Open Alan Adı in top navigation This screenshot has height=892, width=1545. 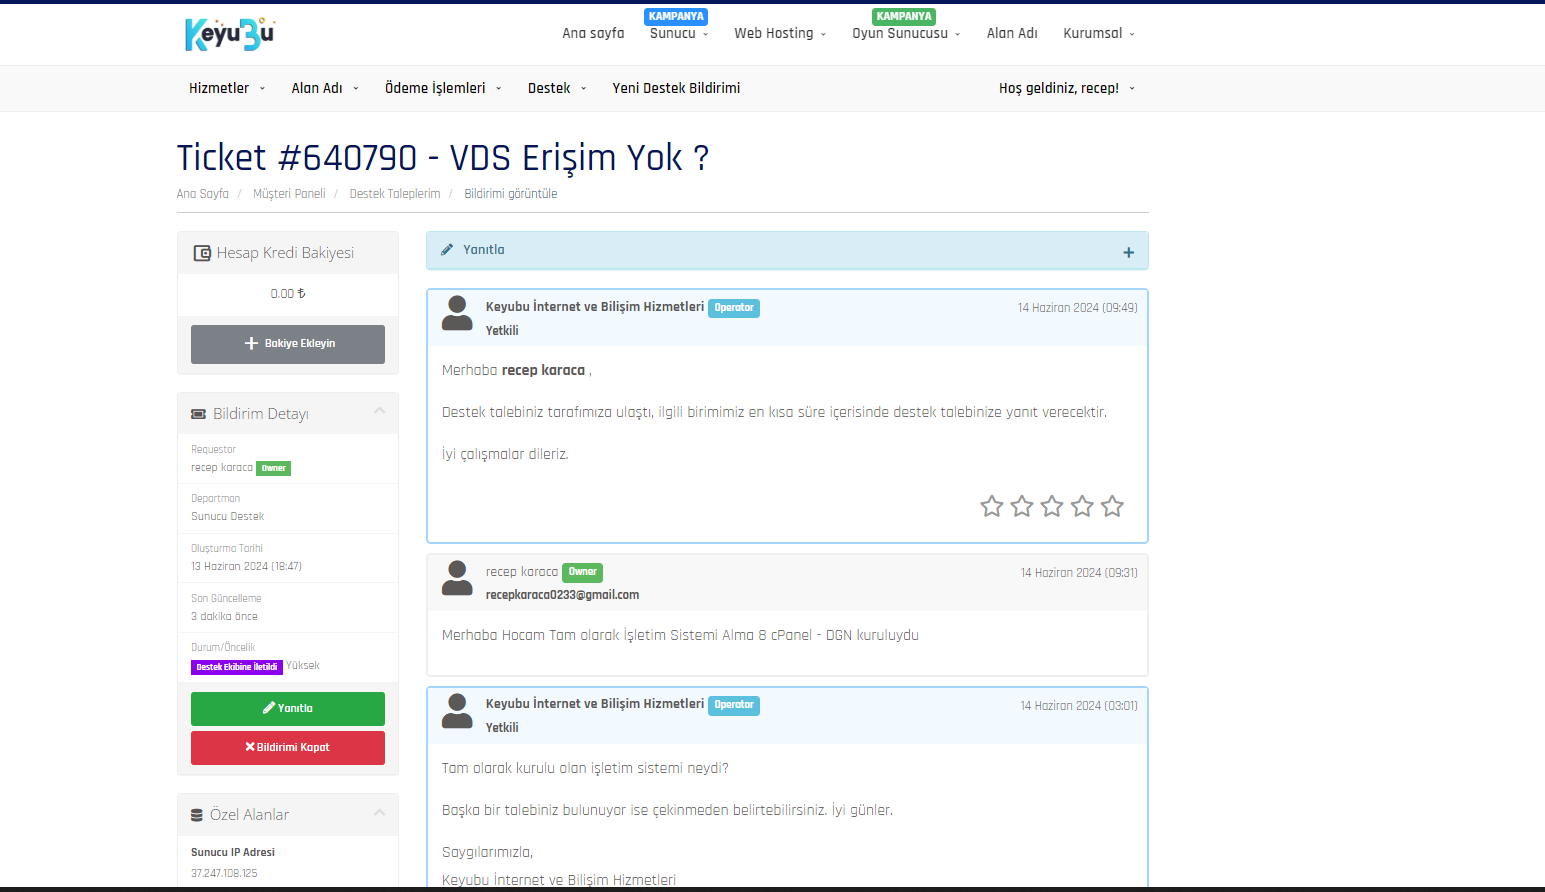(x=1012, y=33)
